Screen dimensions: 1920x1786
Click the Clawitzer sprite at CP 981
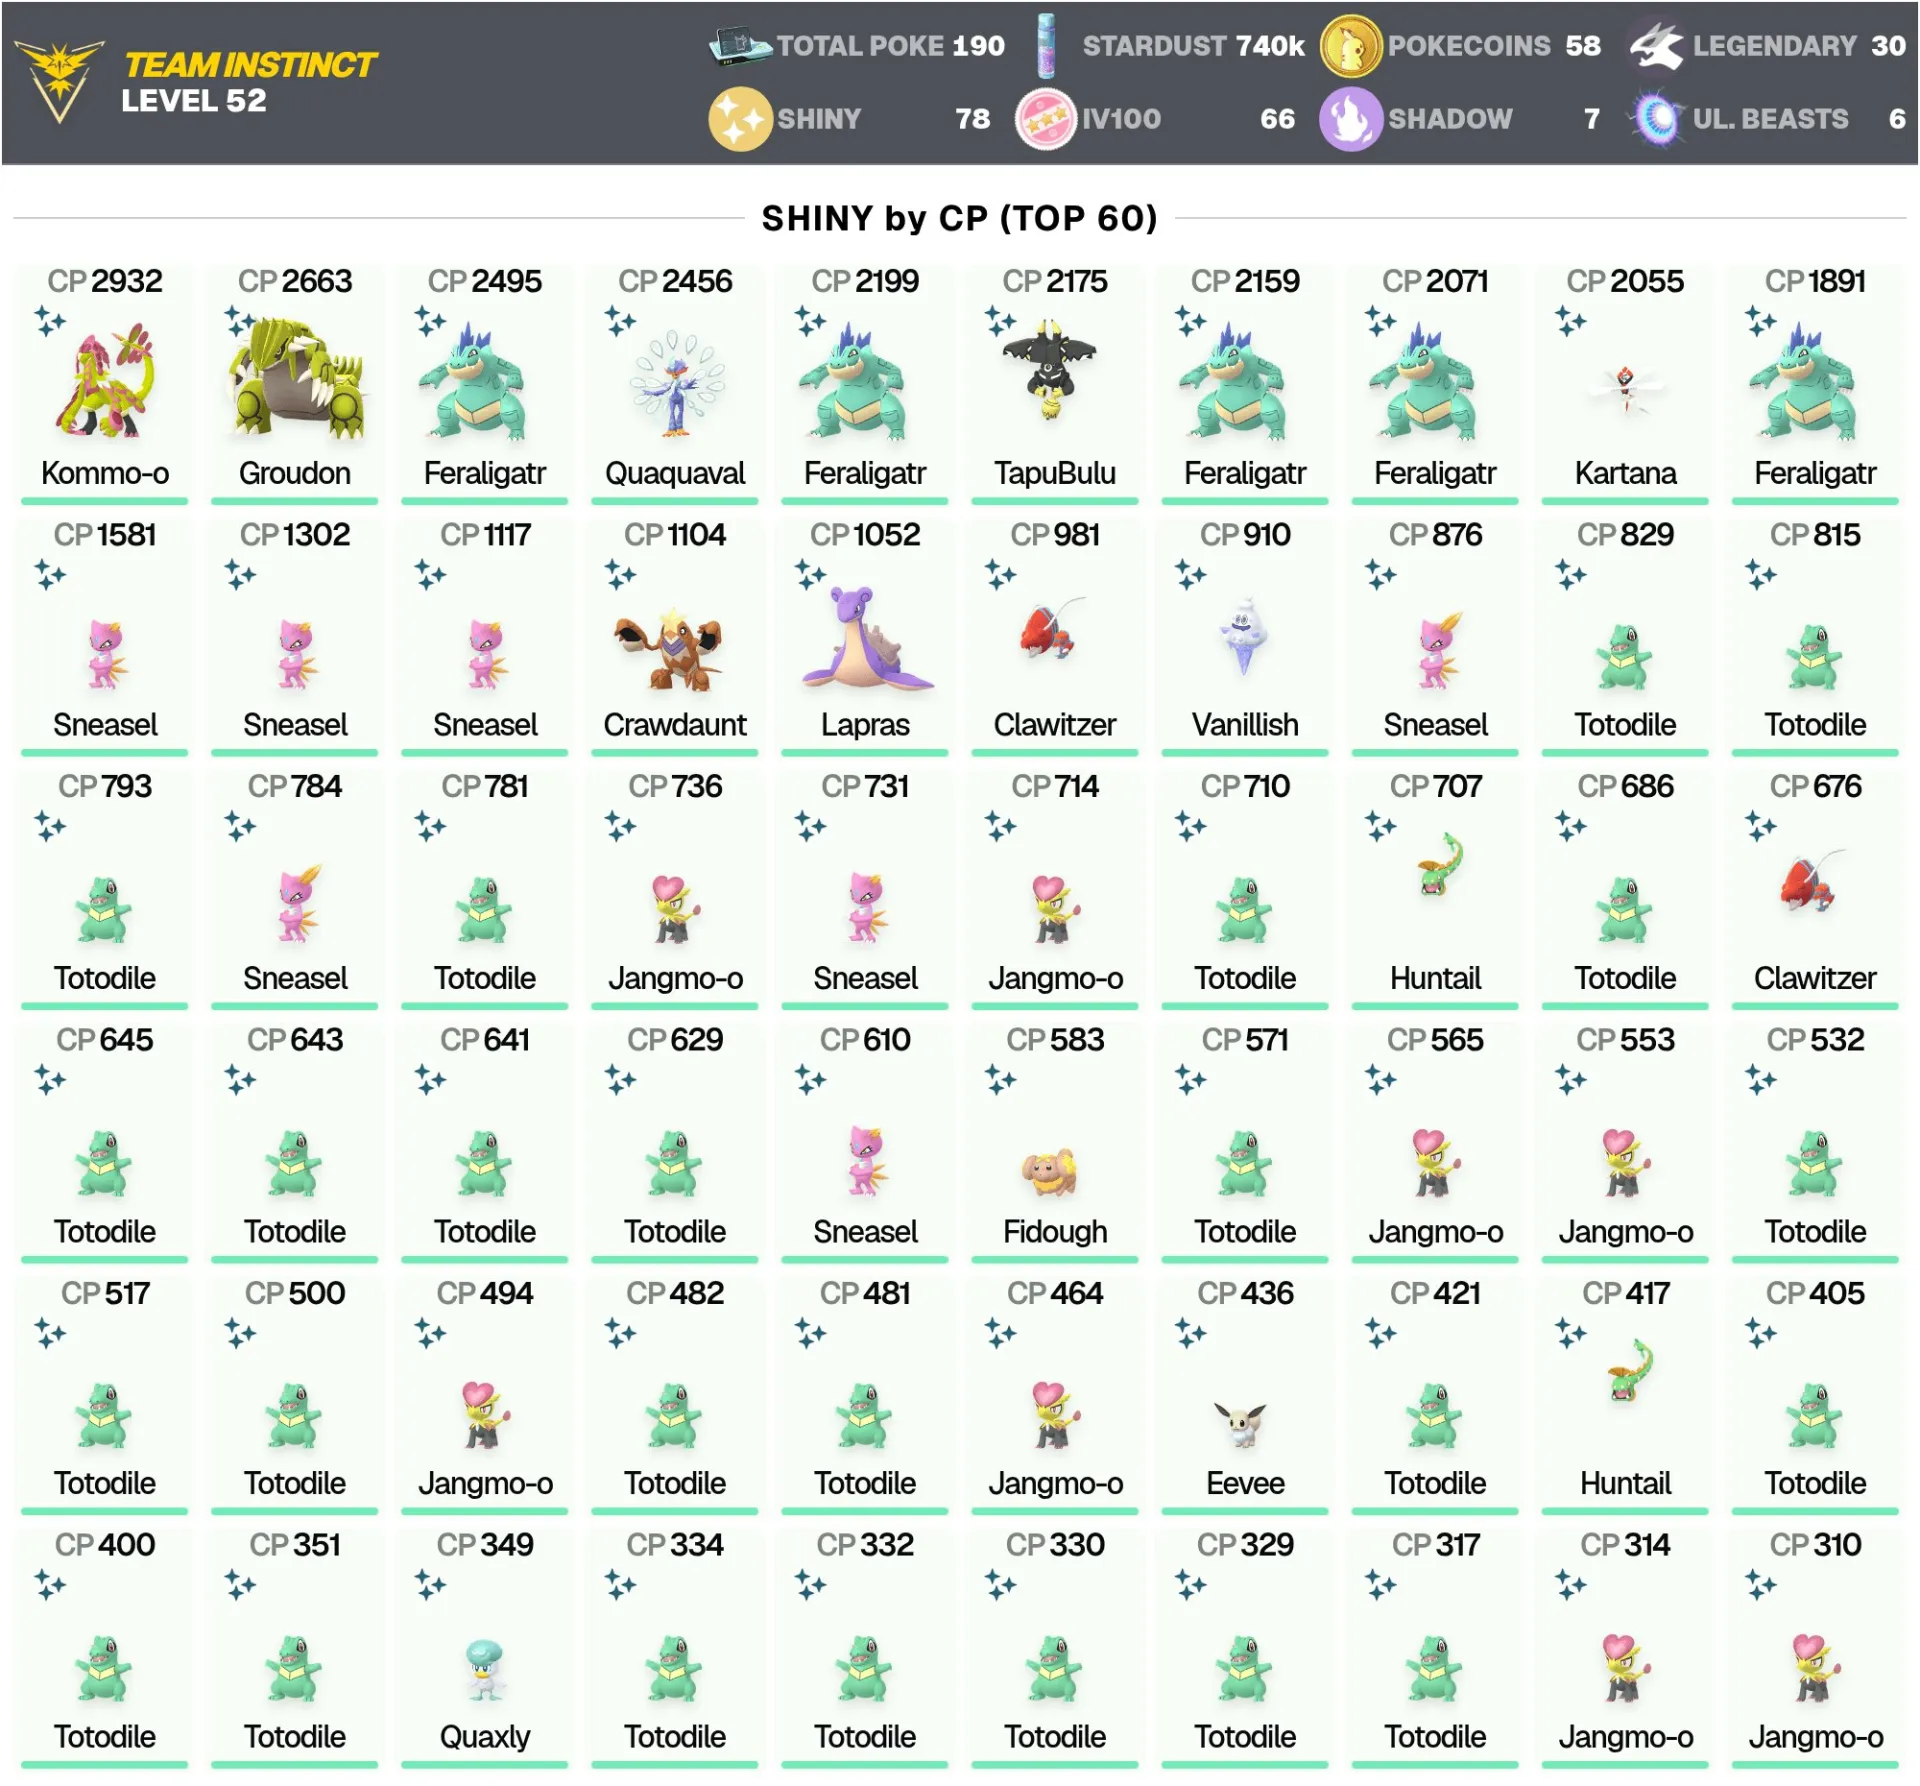(x=1052, y=630)
